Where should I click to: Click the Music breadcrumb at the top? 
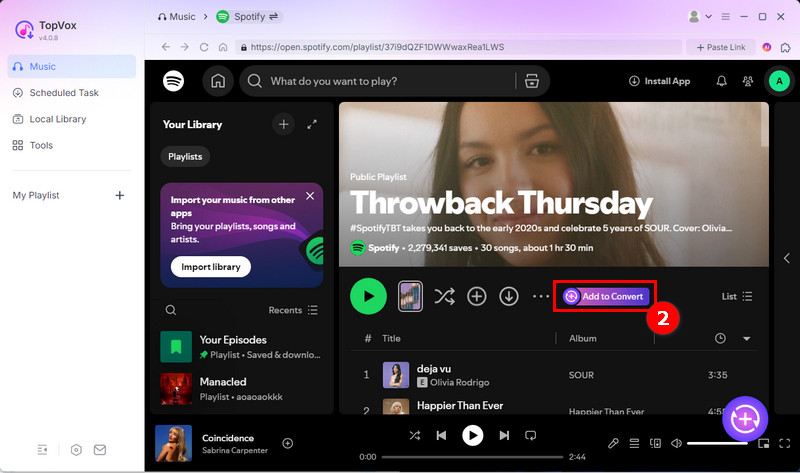pyautogui.click(x=177, y=17)
